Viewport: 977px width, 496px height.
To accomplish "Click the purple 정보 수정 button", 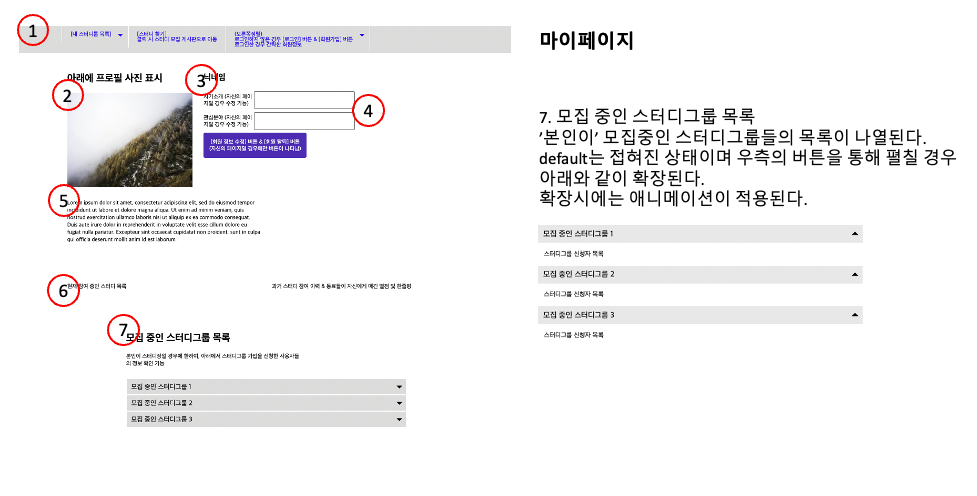I will [x=255, y=145].
